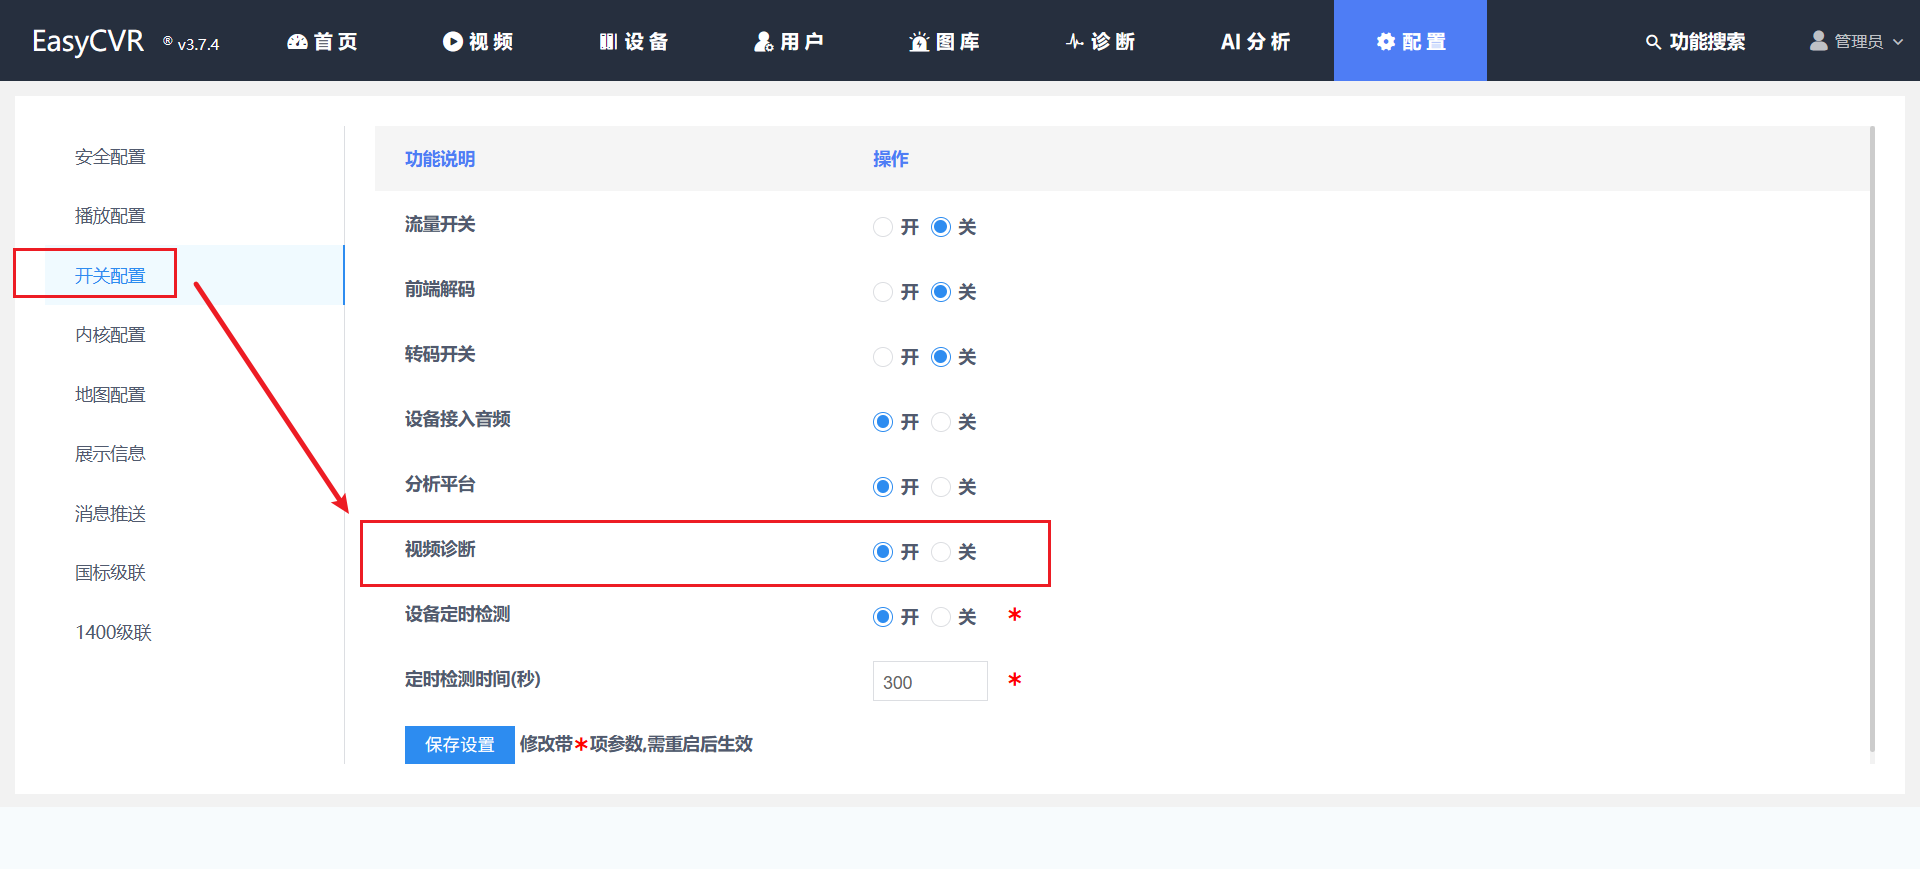This screenshot has height=869, width=1920.
Task: Disable 视频诊断 by selecting 关
Action: [941, 552]
